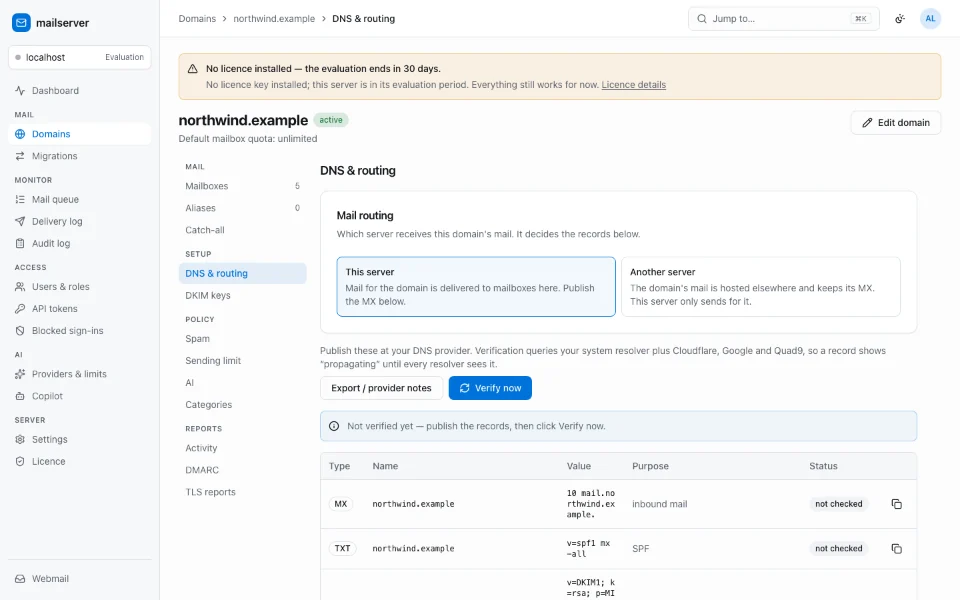Open the localhost server selector
The image size is (960, 600).
click(80, 58)
